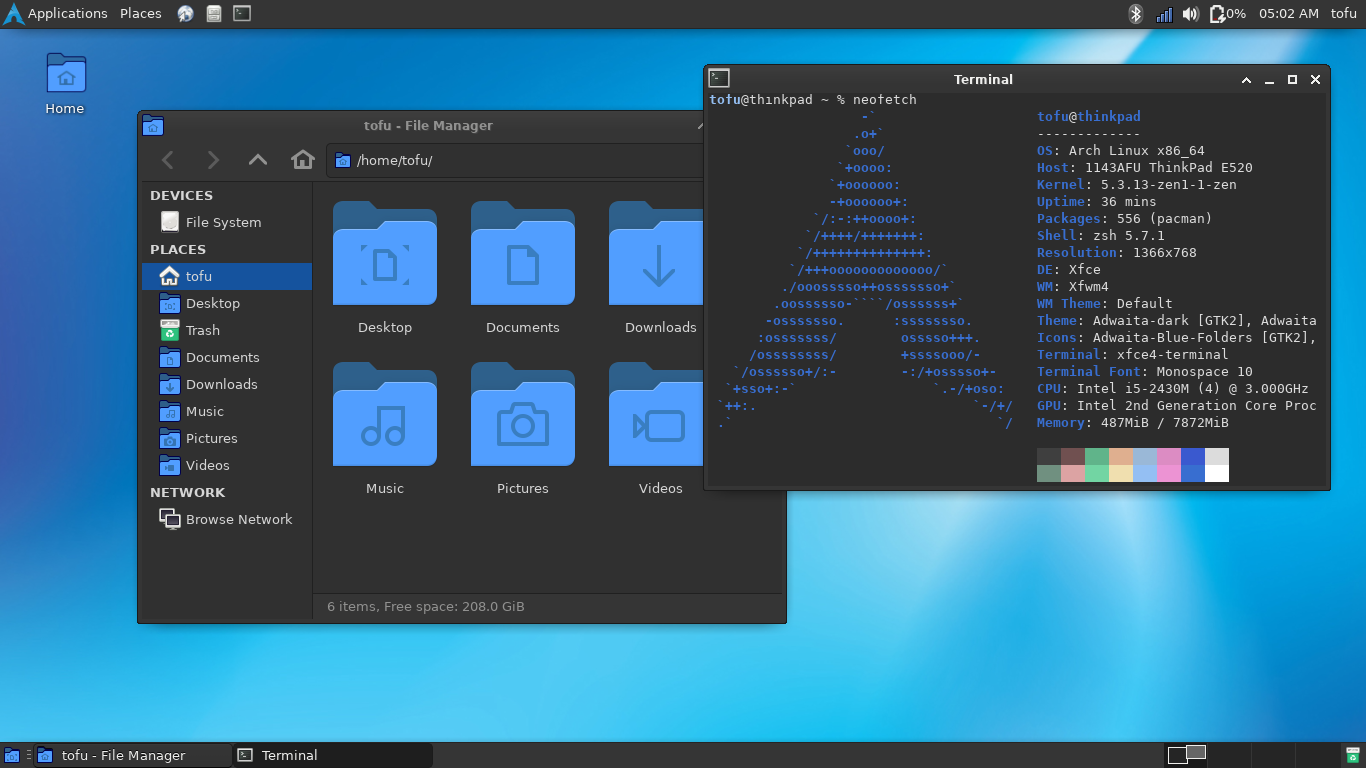Open Videos in the sidebar

tap(226, 465)
